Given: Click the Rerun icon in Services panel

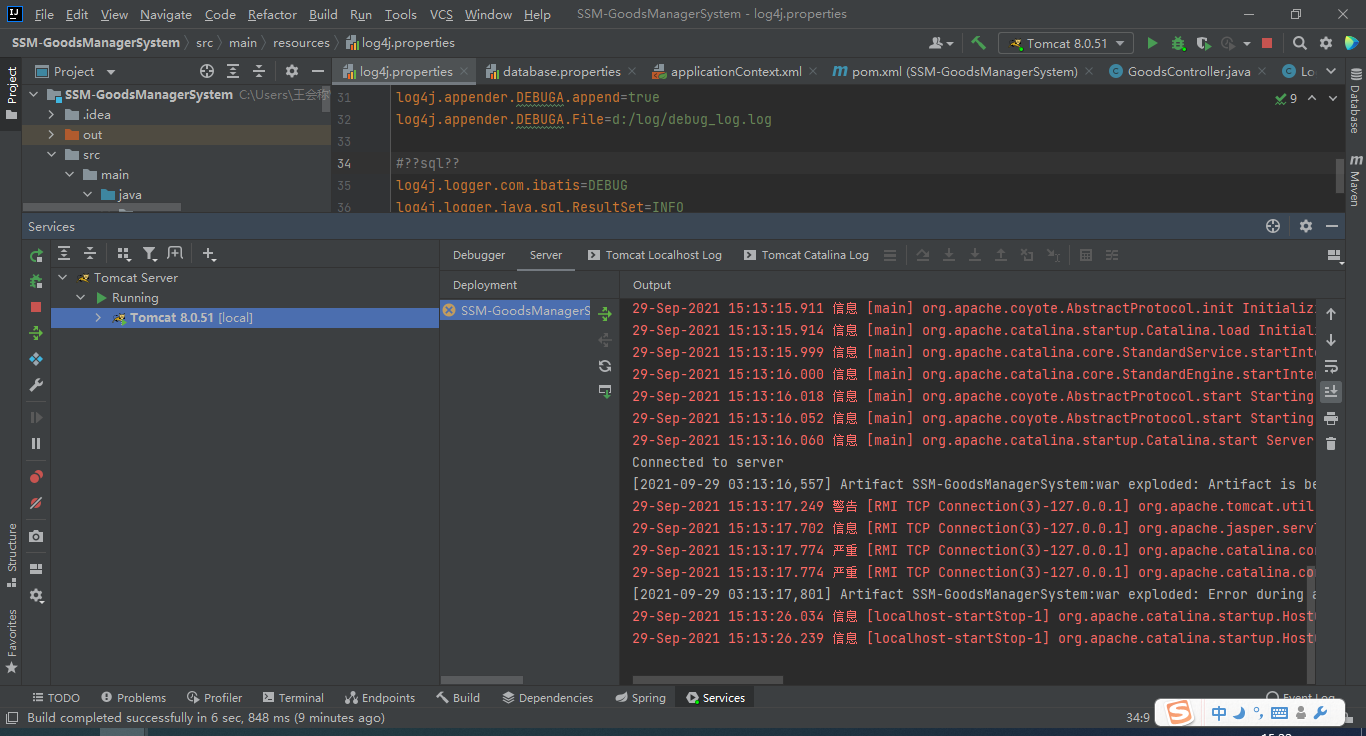Looking at the screenshot, I should pyautogui.click(x=36, y=255).
